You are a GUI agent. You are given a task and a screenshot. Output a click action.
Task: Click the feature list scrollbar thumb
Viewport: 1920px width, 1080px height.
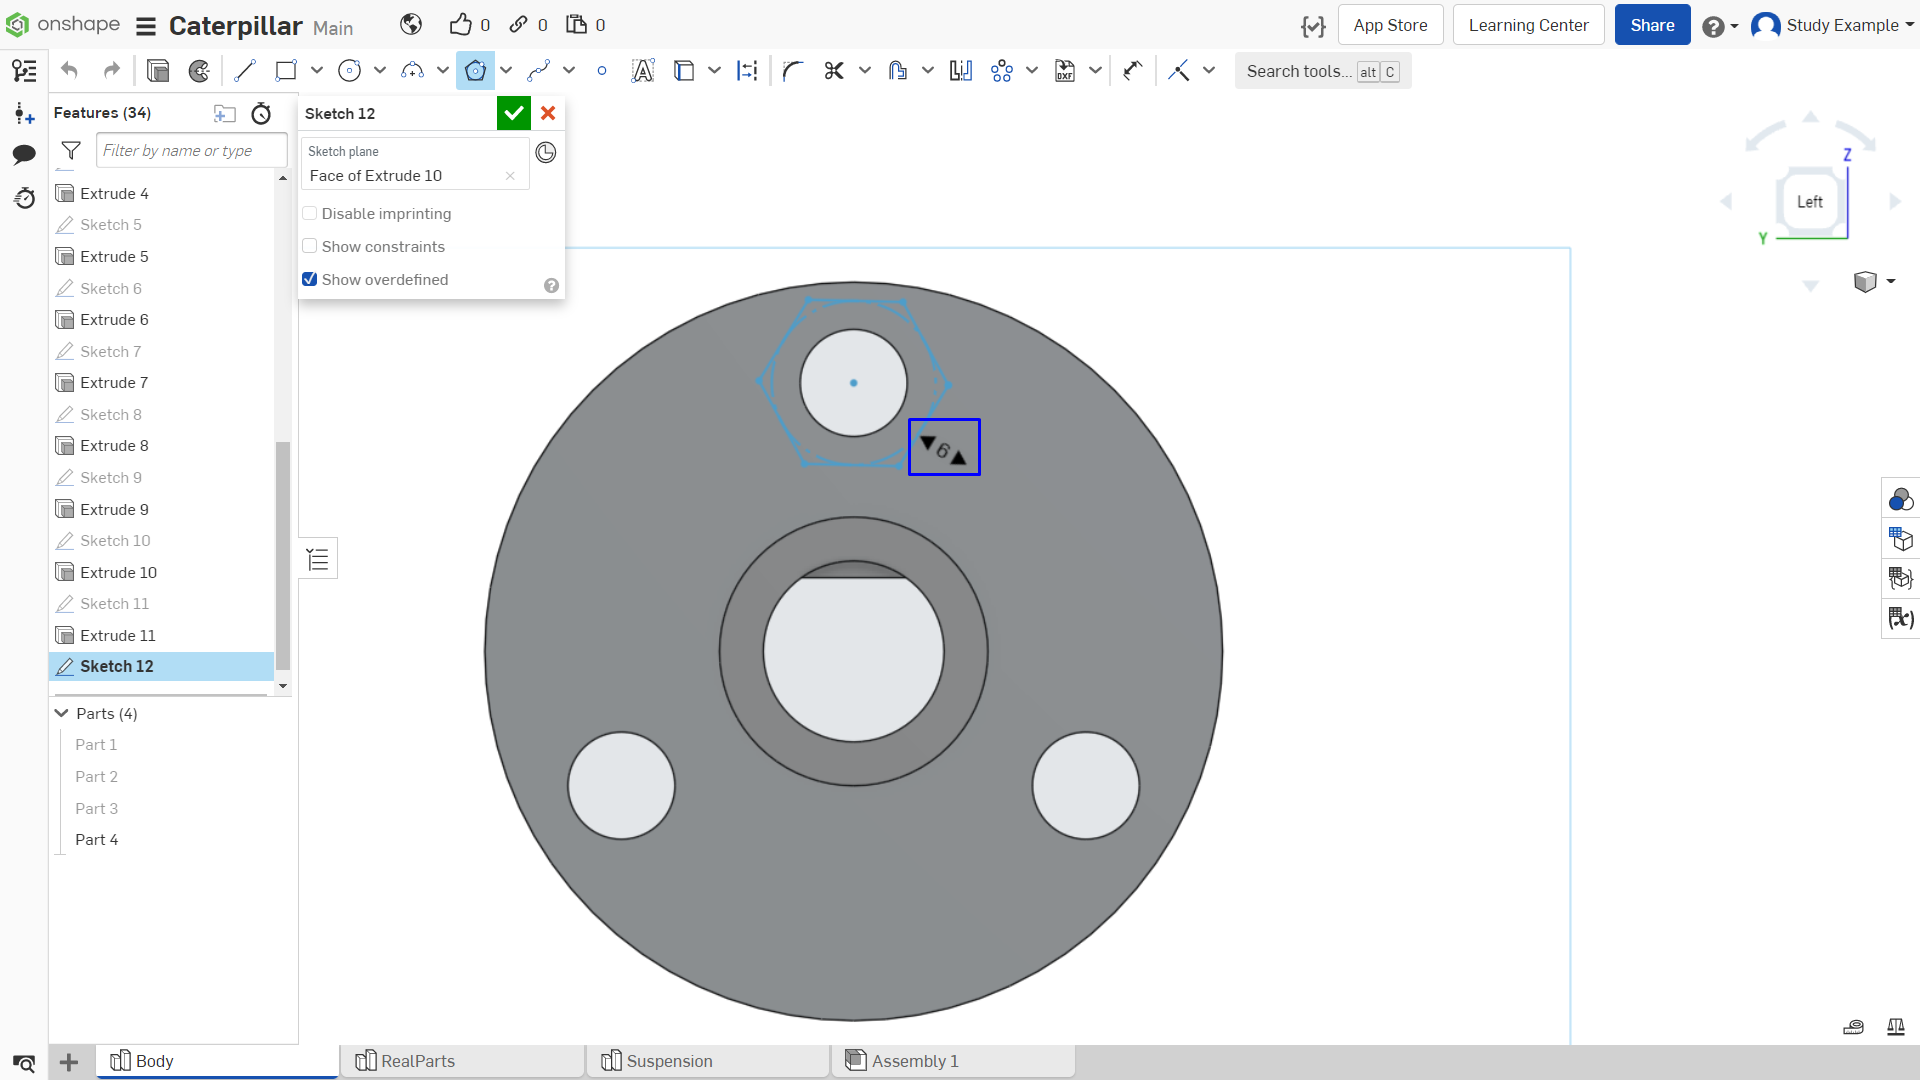(x=283, y=555)
